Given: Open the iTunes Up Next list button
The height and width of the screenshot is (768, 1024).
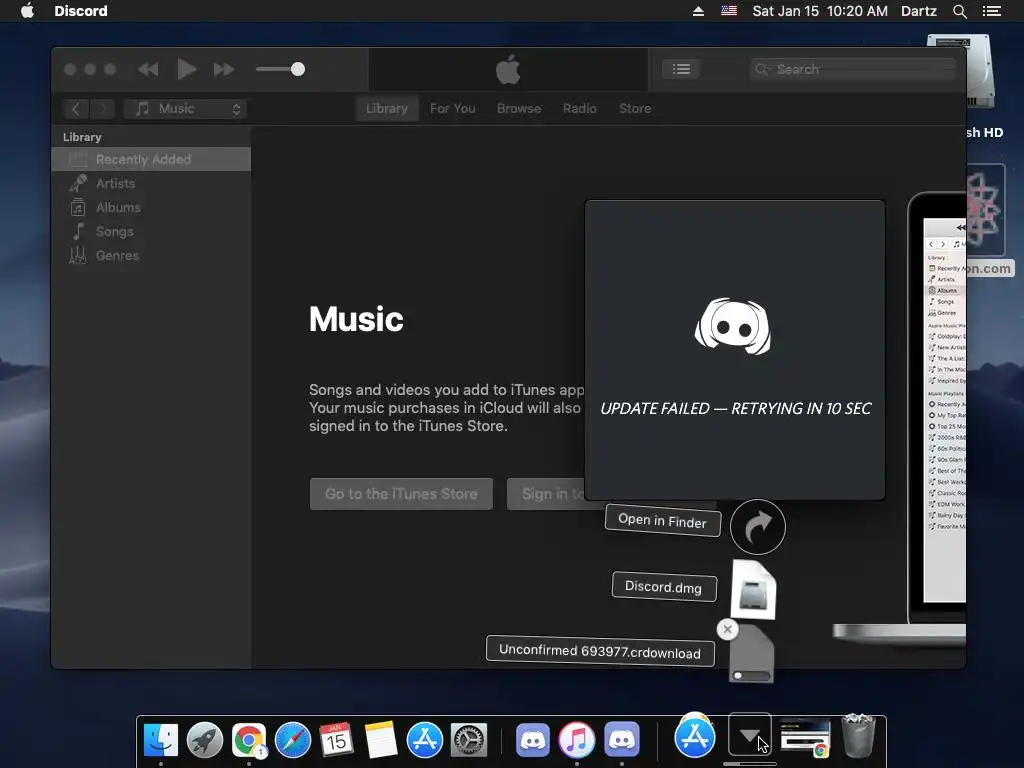Looking at the screenshot, I should (x=681, y=69).
